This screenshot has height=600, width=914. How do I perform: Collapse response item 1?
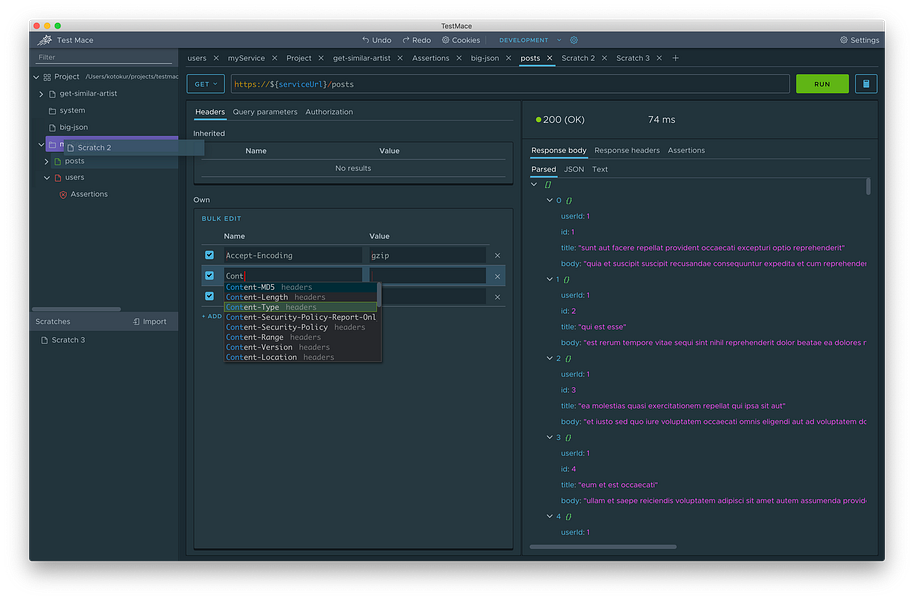click(x=549, y=280)
